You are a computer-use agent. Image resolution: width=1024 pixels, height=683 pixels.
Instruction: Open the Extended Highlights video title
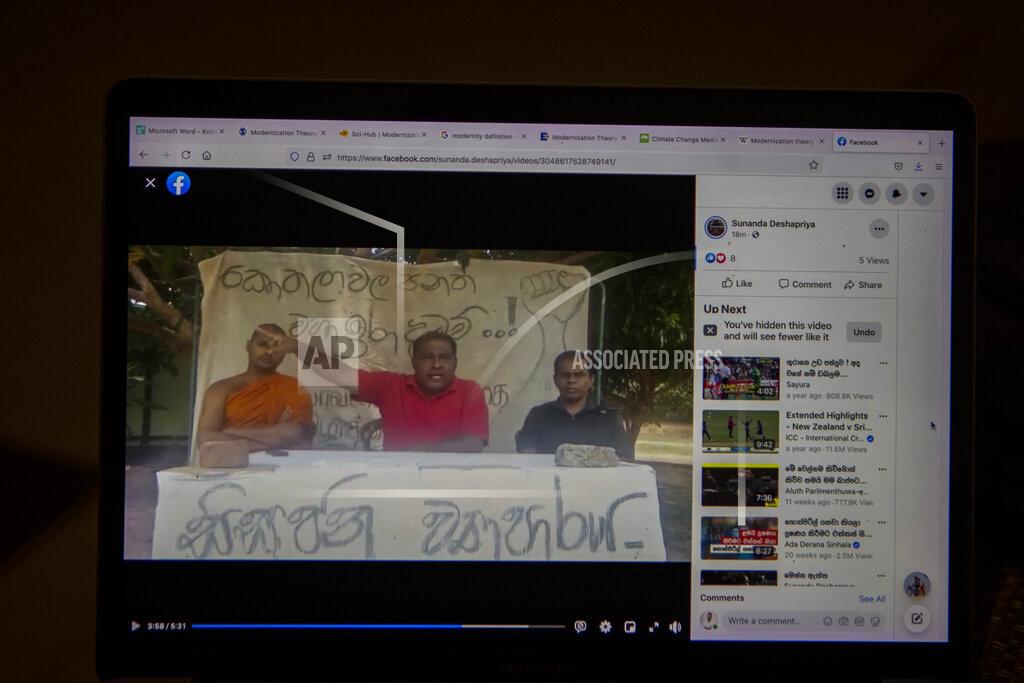click(828, 421)
